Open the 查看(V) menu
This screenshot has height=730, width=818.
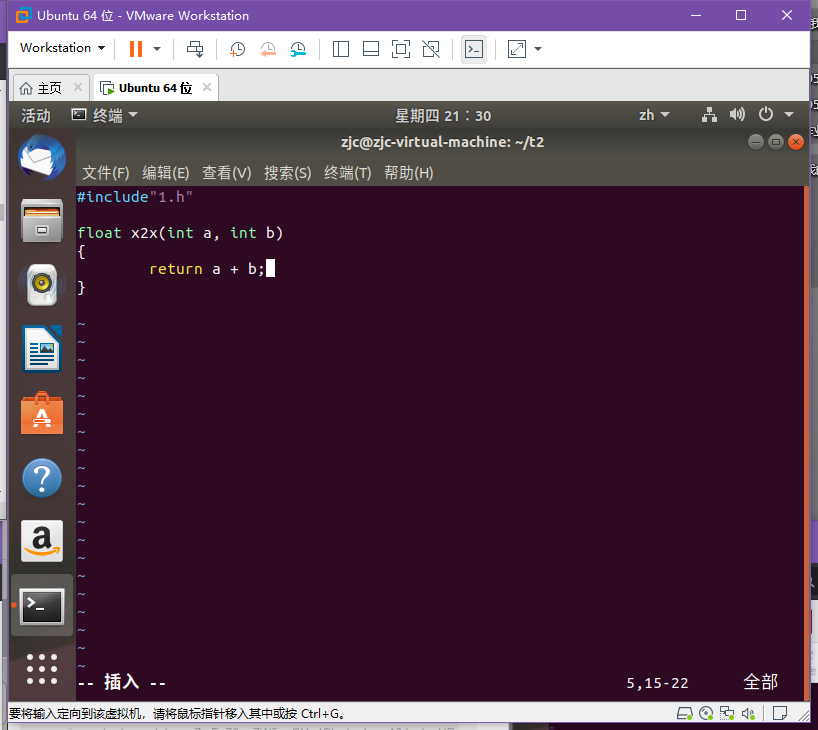pyautogui.click(x=227, y=173)
